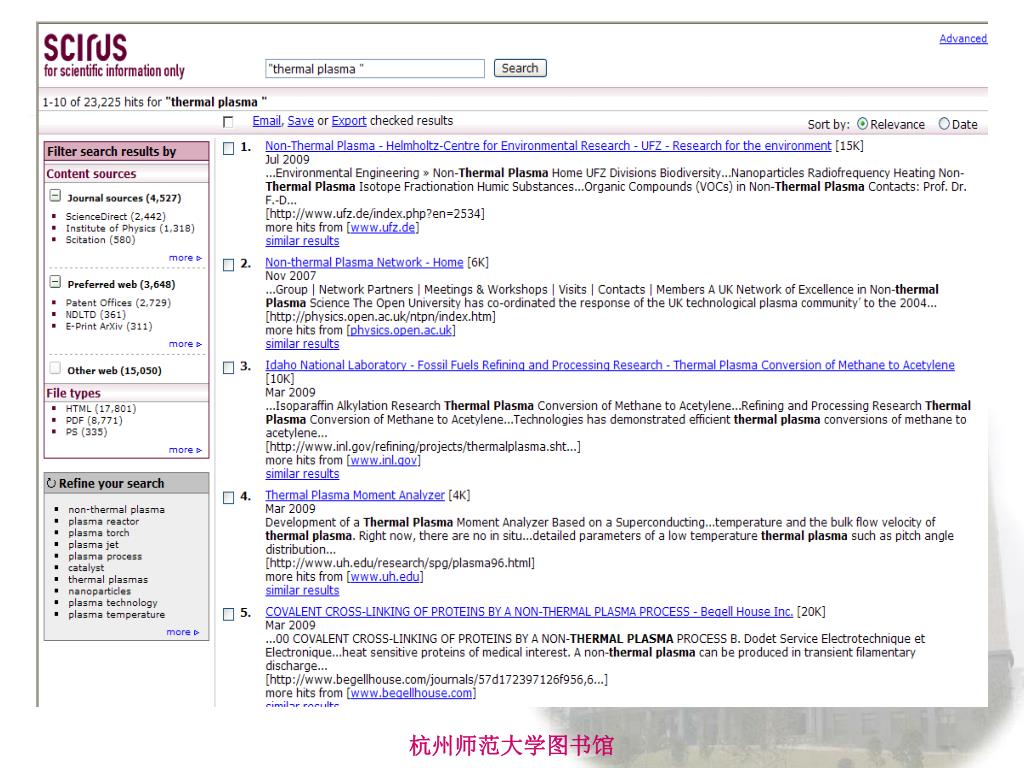Viewport: 1024px width, 768px height.
Task: Click the Export checked results link
Action: coord(349,121)
